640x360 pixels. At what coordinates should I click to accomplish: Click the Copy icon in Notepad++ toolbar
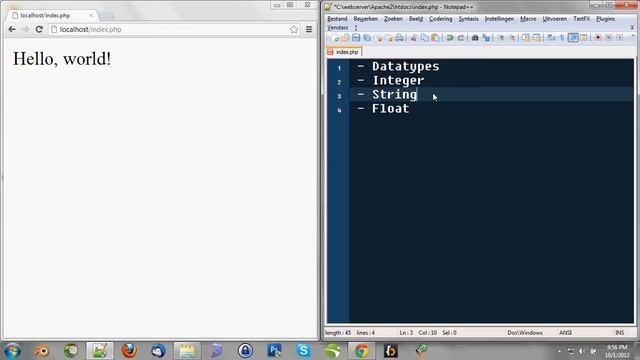click(x=424, y=38)
